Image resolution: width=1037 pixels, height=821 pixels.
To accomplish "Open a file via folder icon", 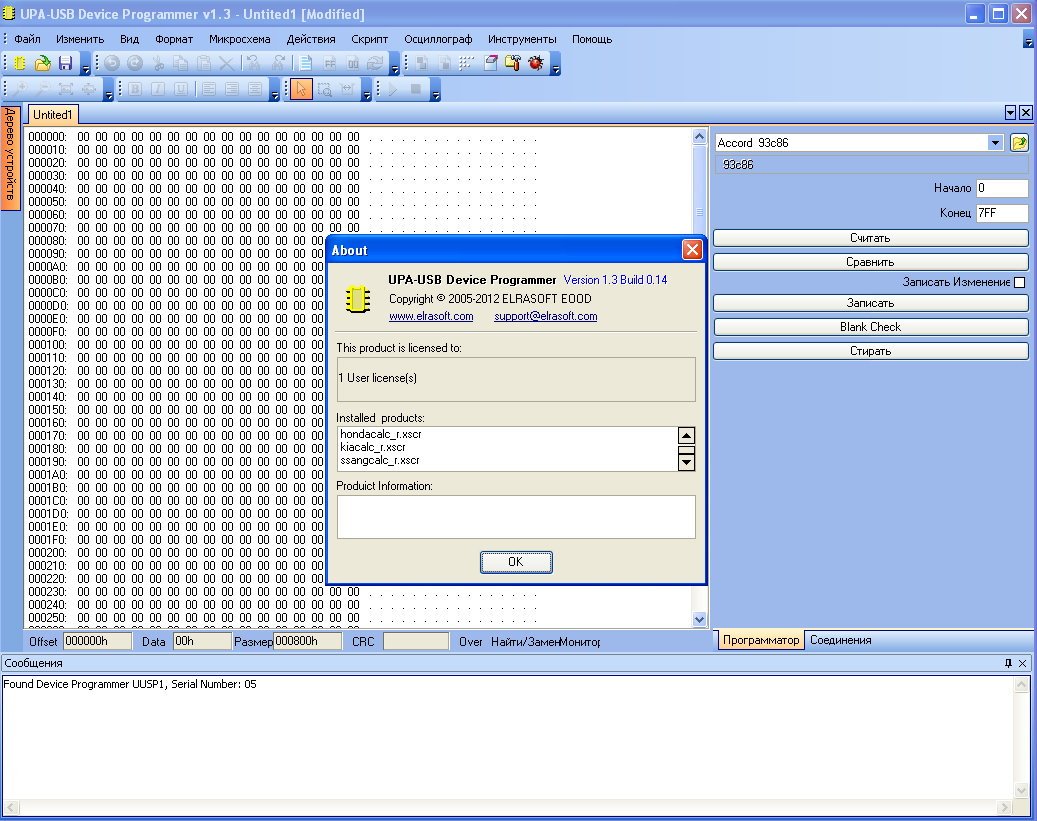I will [x=42, y=64].
